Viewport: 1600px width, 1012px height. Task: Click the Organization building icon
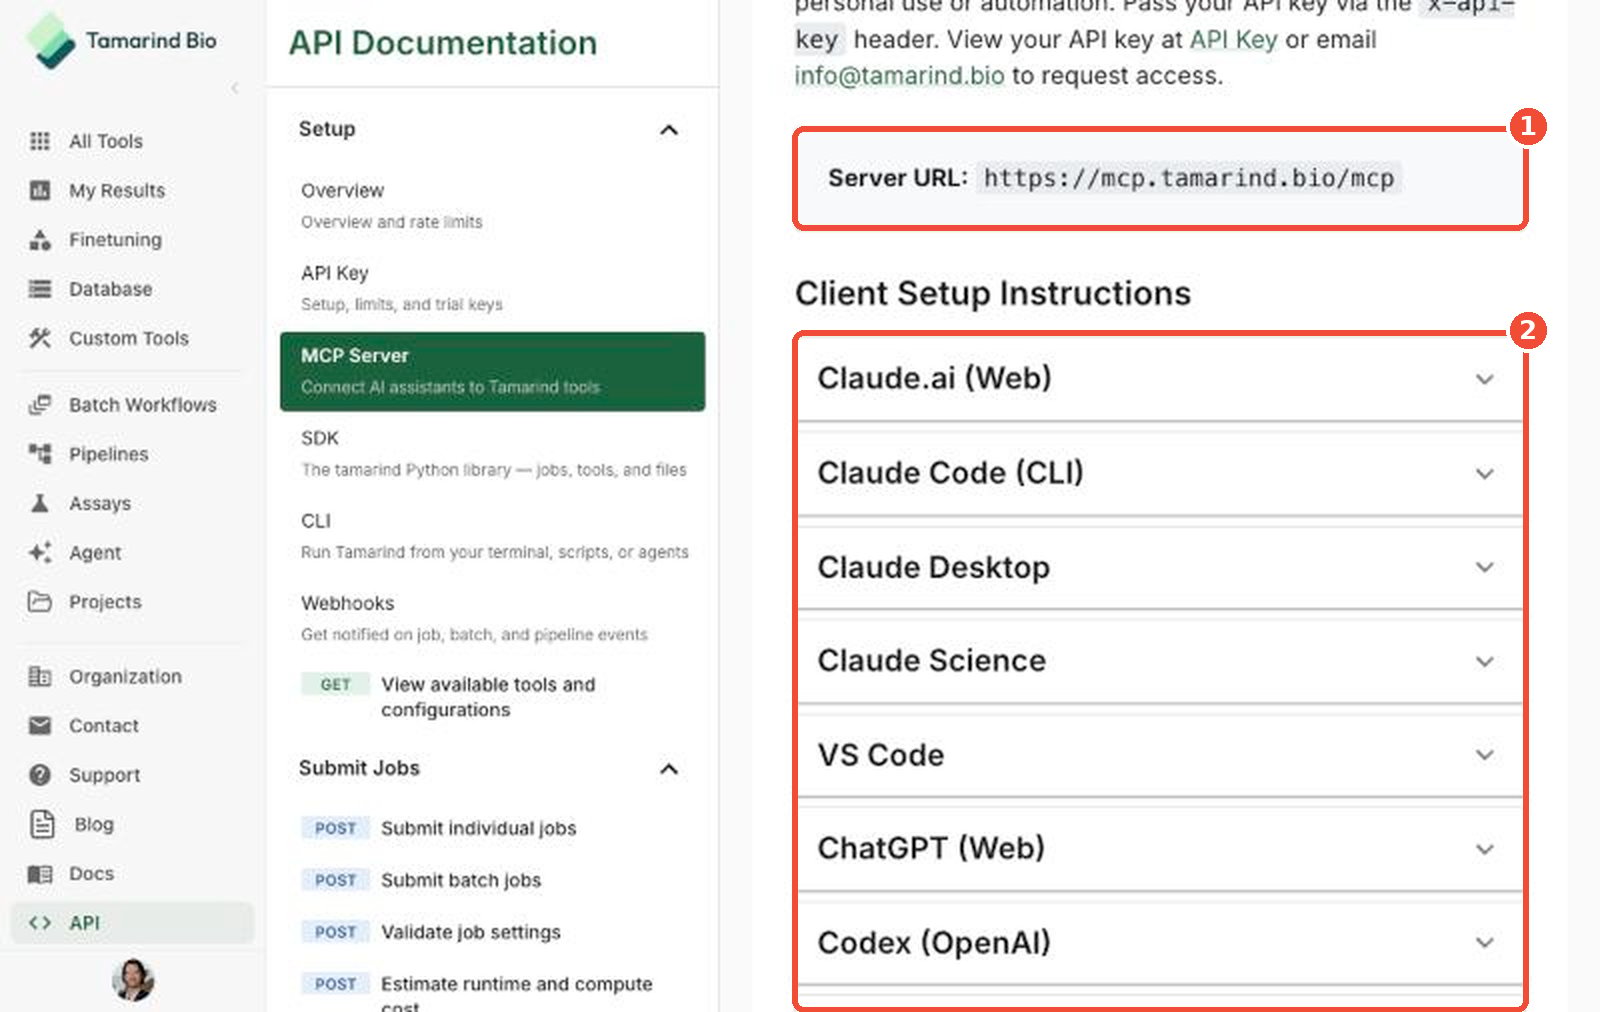40,677
